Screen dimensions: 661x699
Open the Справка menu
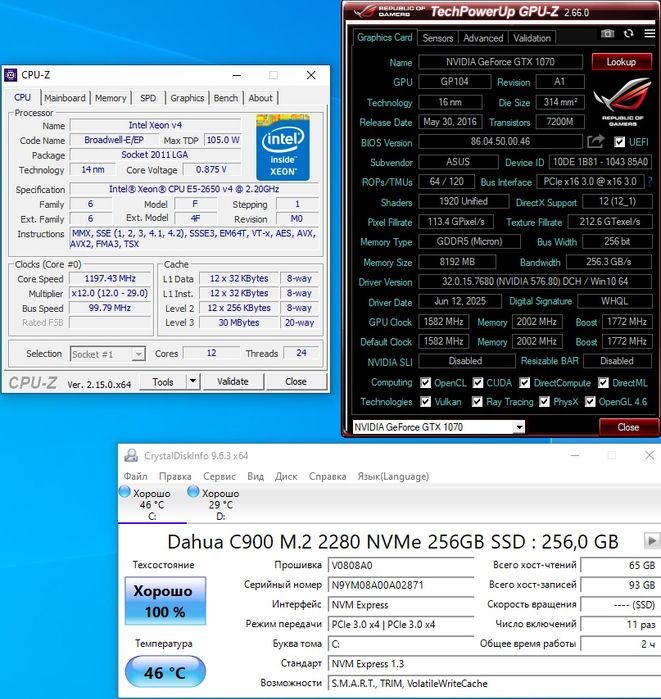click(328, 476)
